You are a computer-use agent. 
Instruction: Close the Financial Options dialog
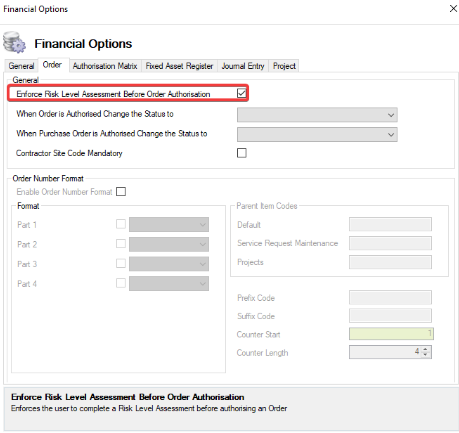tap(453, 9)
